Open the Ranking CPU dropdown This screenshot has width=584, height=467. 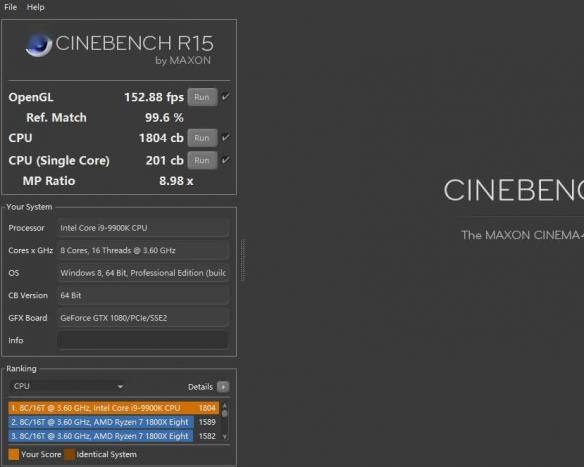point(67,387)
